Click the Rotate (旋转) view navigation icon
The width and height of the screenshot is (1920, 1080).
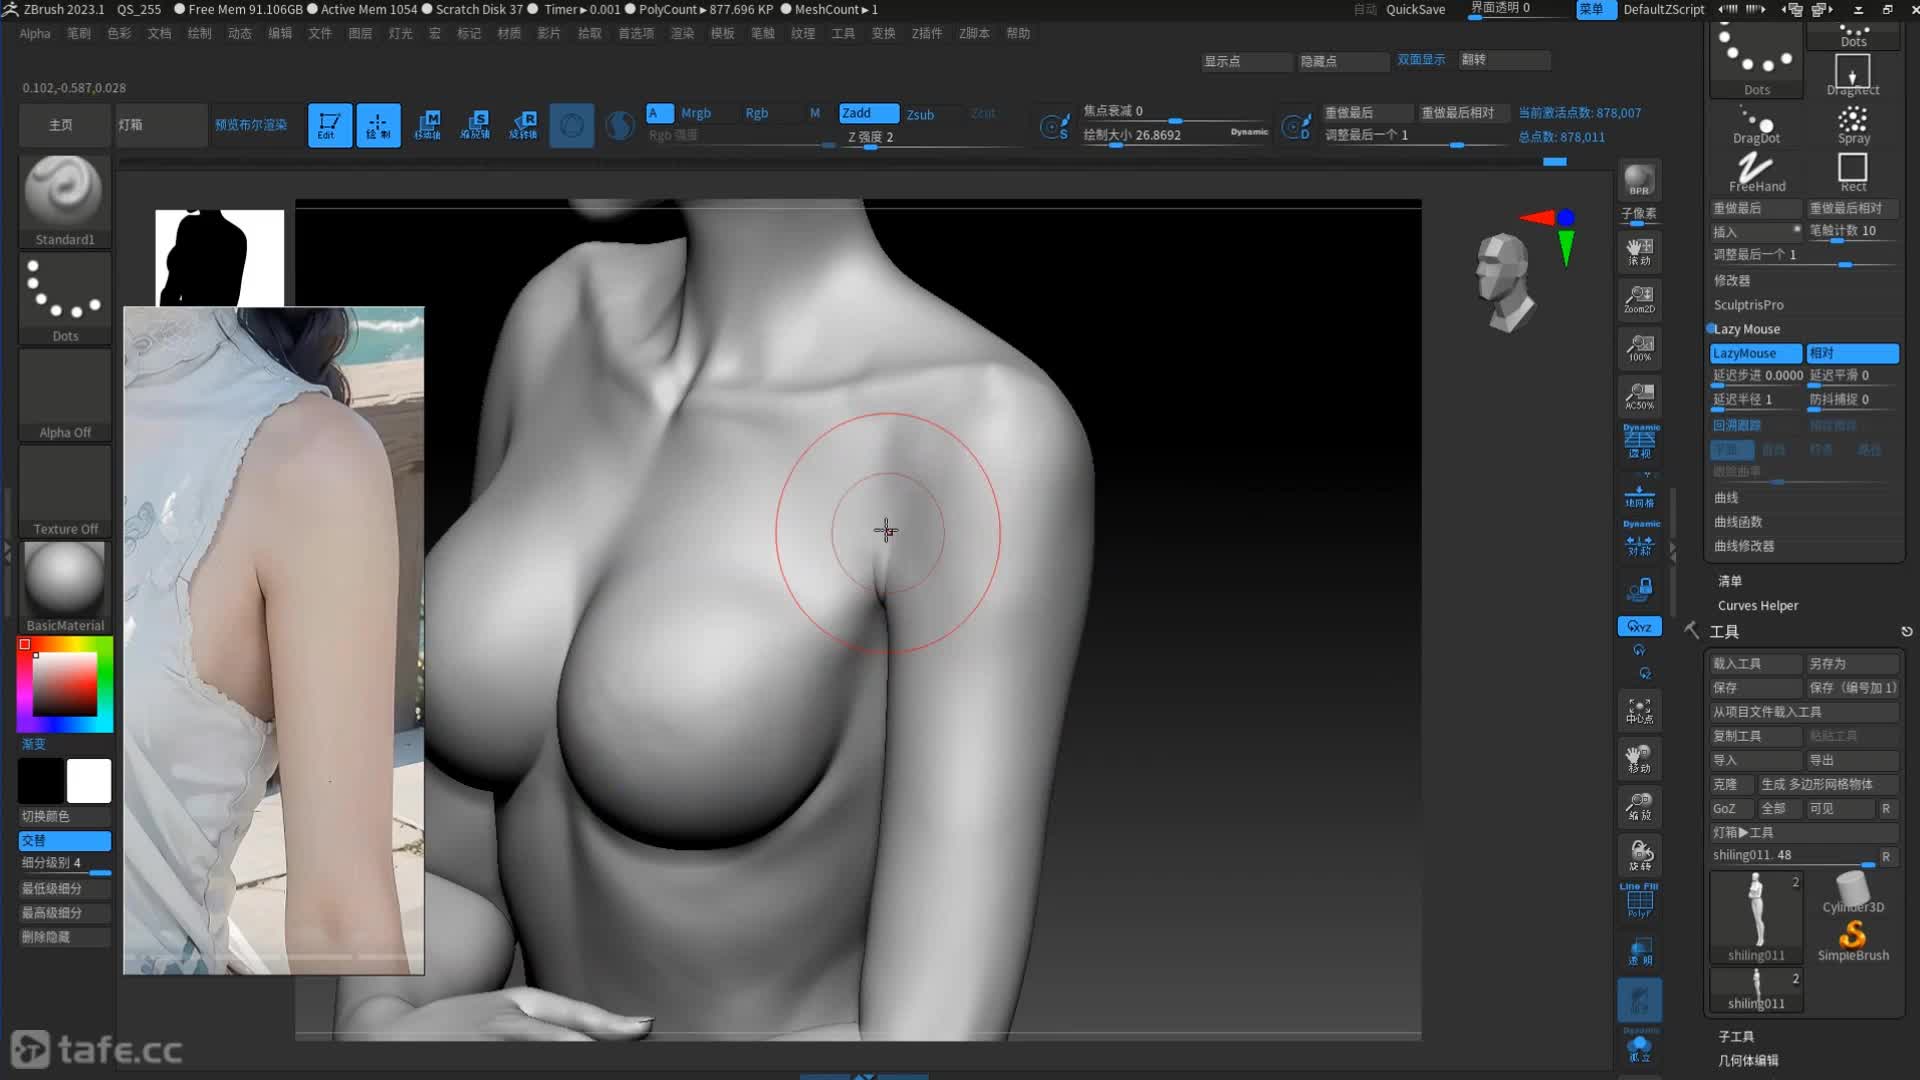click(1639, 855)
